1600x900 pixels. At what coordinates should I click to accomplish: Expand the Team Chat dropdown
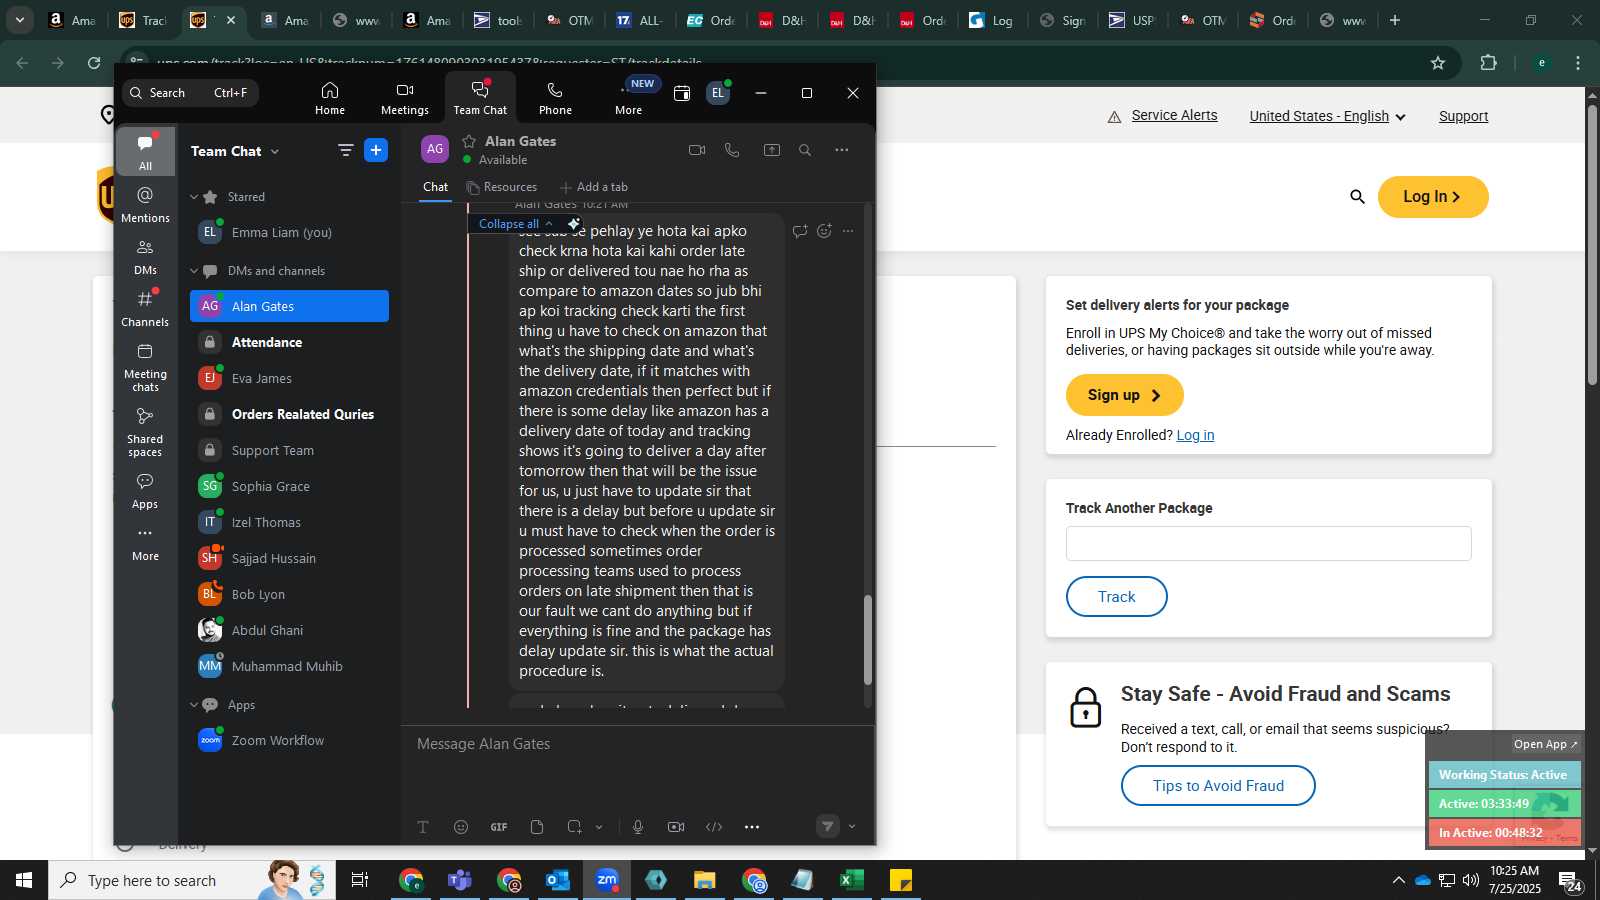pyautogui.click(x=275, y=151)
